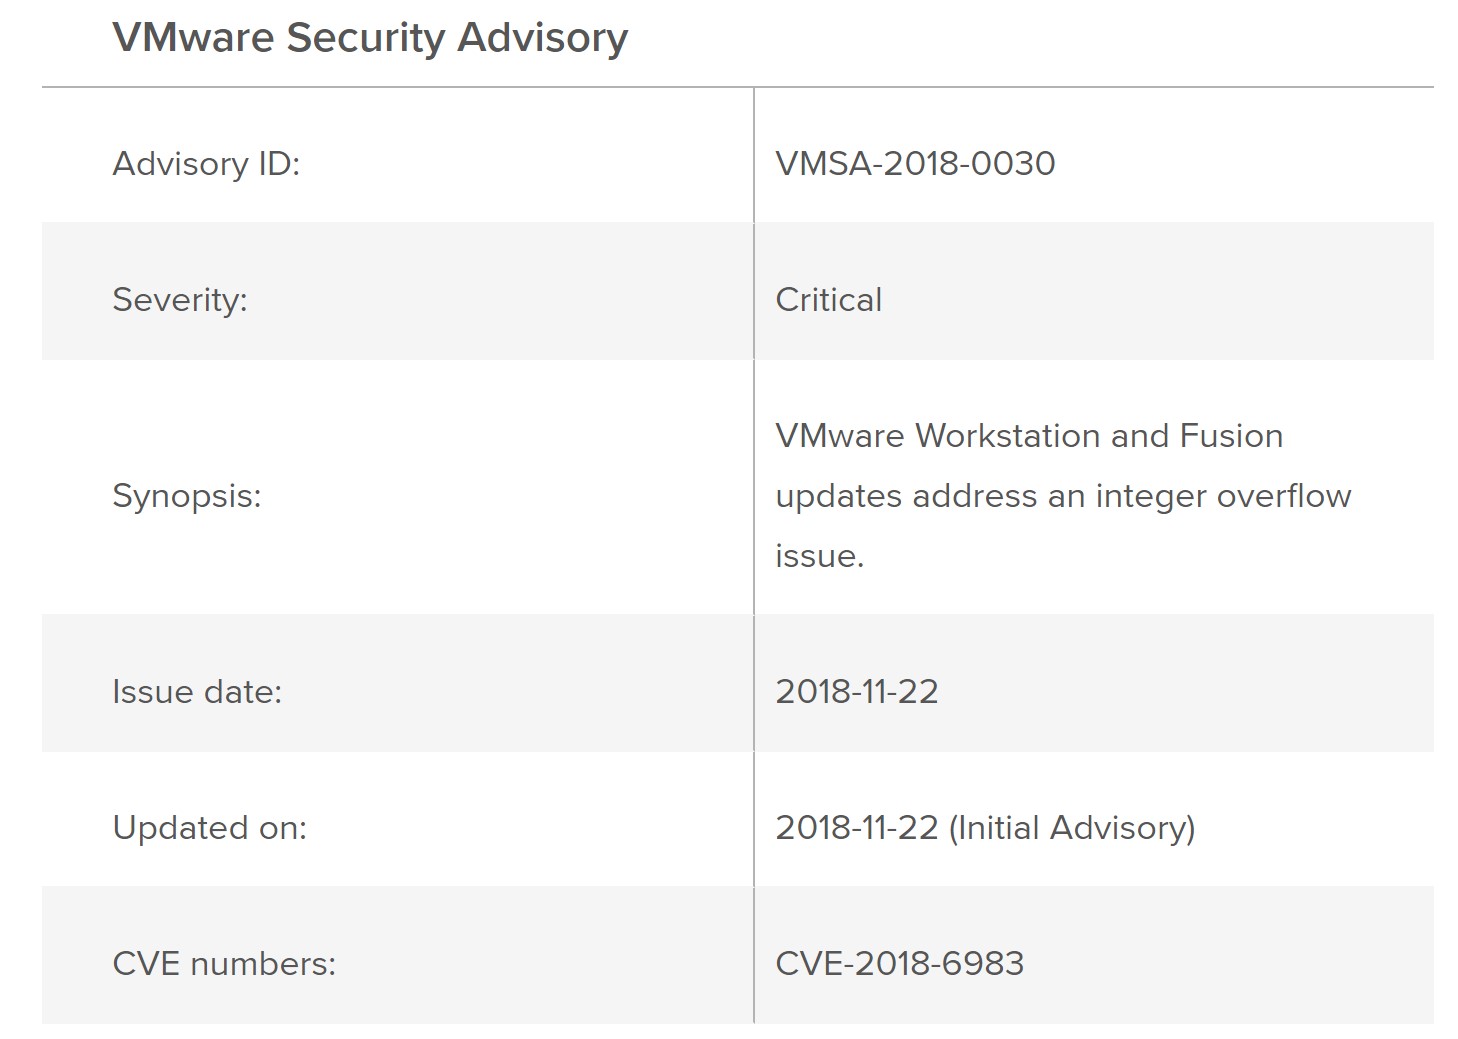Click the word Advisory in the heading
1458x1039 pixels.
[543, 38]
